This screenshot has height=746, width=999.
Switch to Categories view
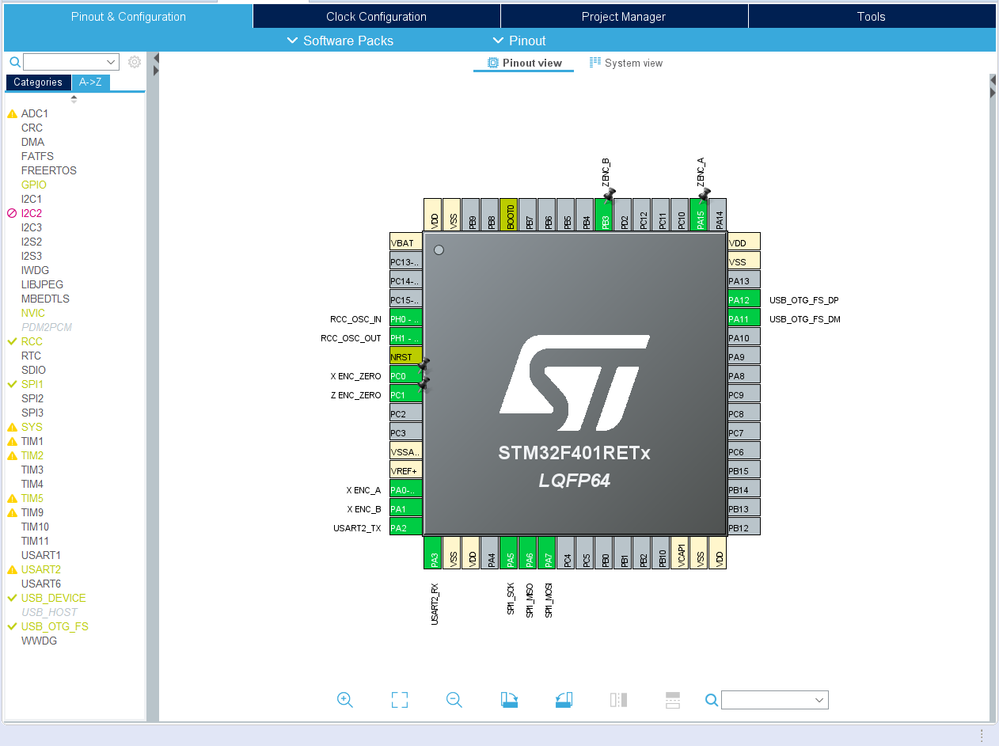(38, 82)
